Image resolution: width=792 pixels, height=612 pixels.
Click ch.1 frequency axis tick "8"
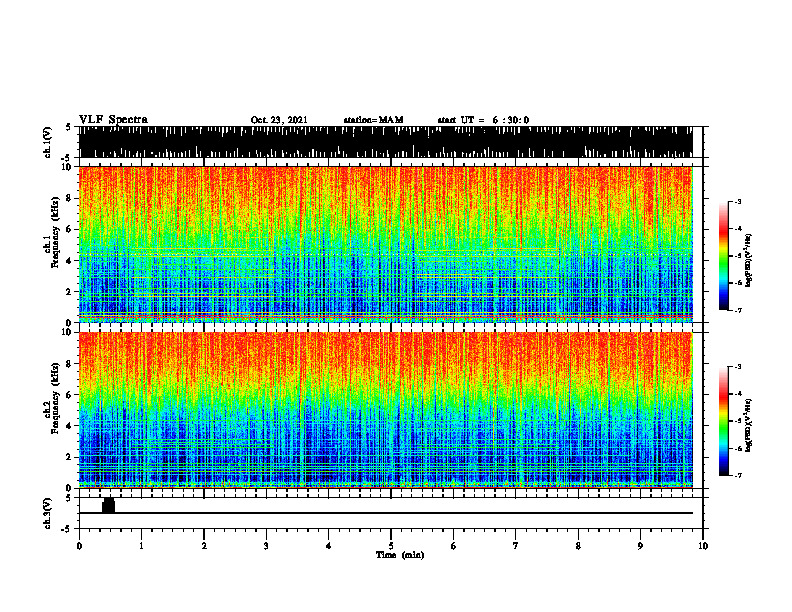(x=71, y=198)
